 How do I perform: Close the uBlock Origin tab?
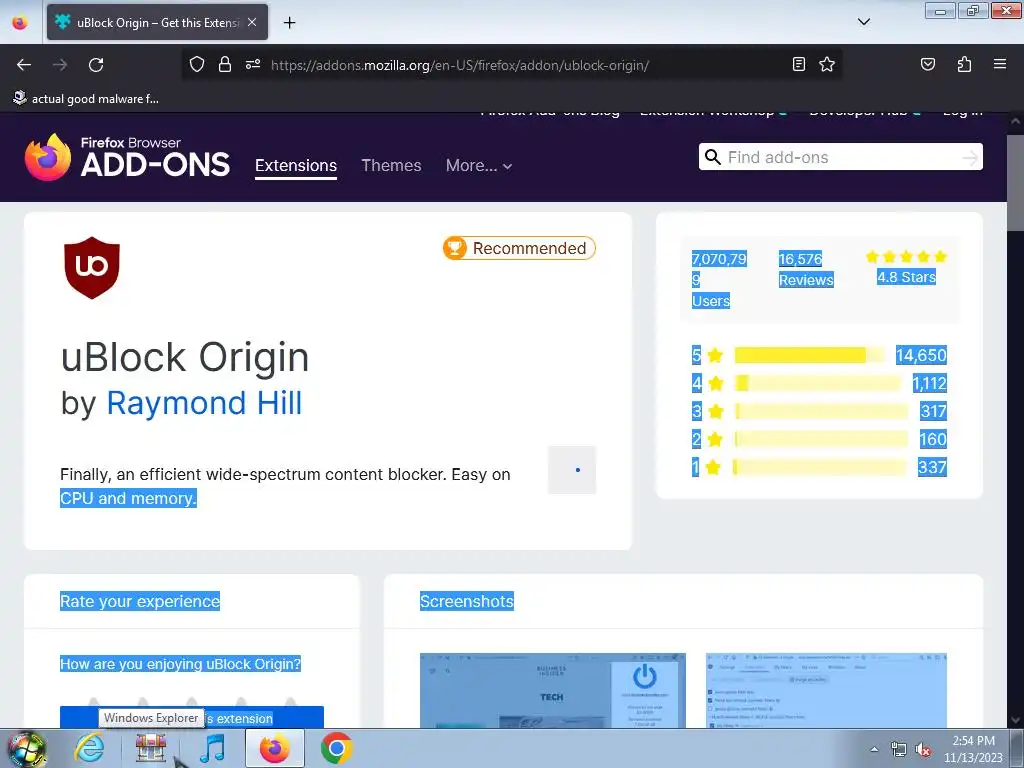pos(252,22)
